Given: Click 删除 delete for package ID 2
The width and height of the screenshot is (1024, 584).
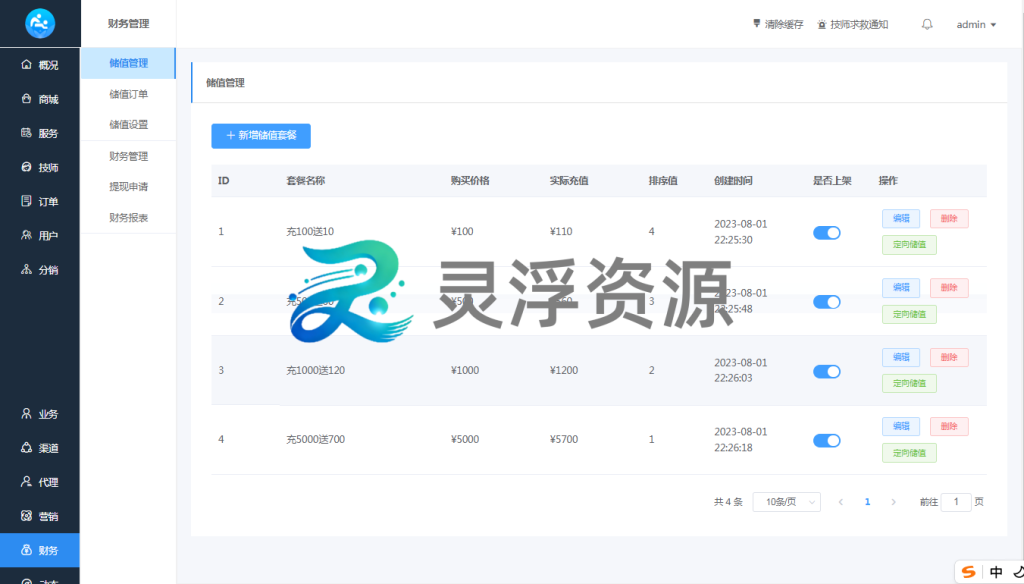Looking at the screenshot, I should 949,287.
